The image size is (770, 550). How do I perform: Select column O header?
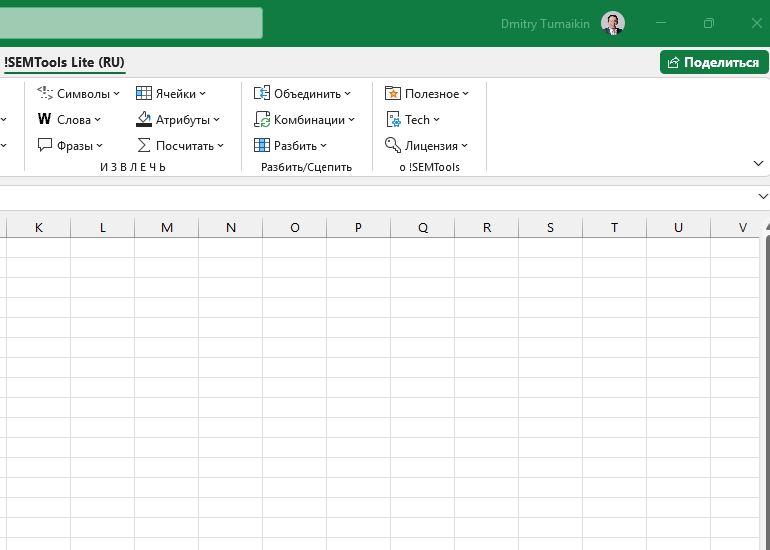pos(295,227)
